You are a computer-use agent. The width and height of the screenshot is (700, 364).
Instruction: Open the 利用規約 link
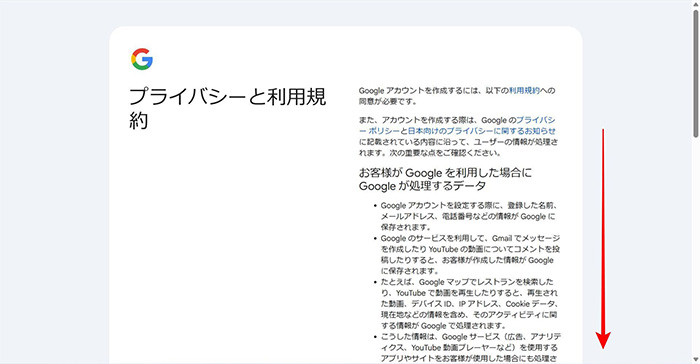[x=525, y=90]
